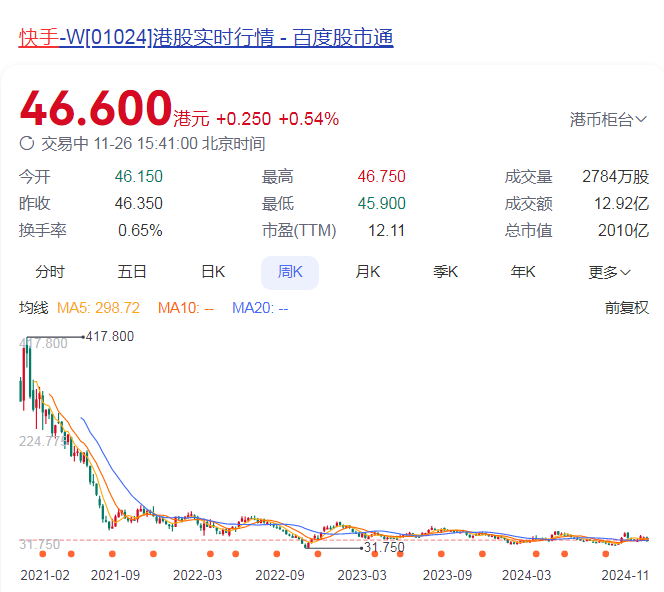This screenshot has height=592, width=664.
Task: Click the 2022-03 date axis label
Action: point(197,575)
